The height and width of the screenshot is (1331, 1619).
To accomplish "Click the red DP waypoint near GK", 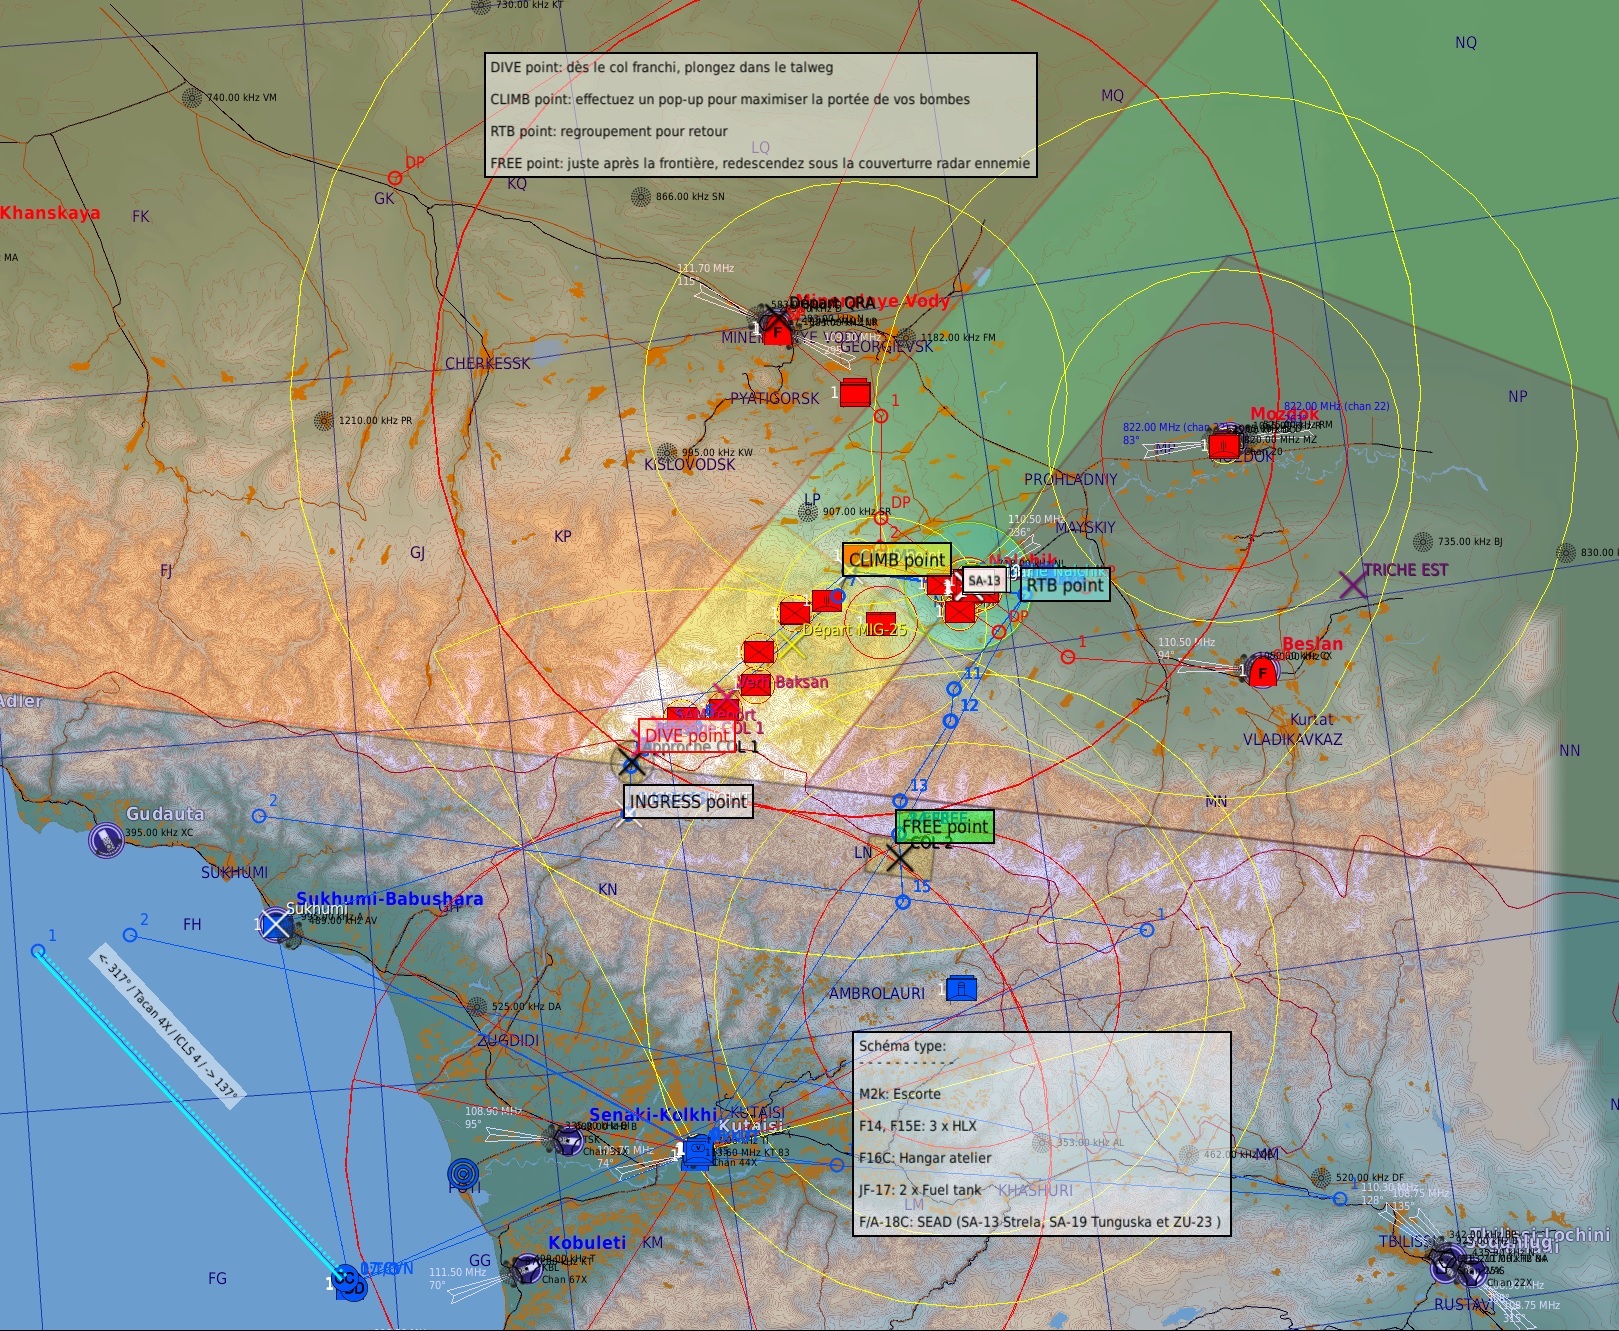I will (395, 178).
